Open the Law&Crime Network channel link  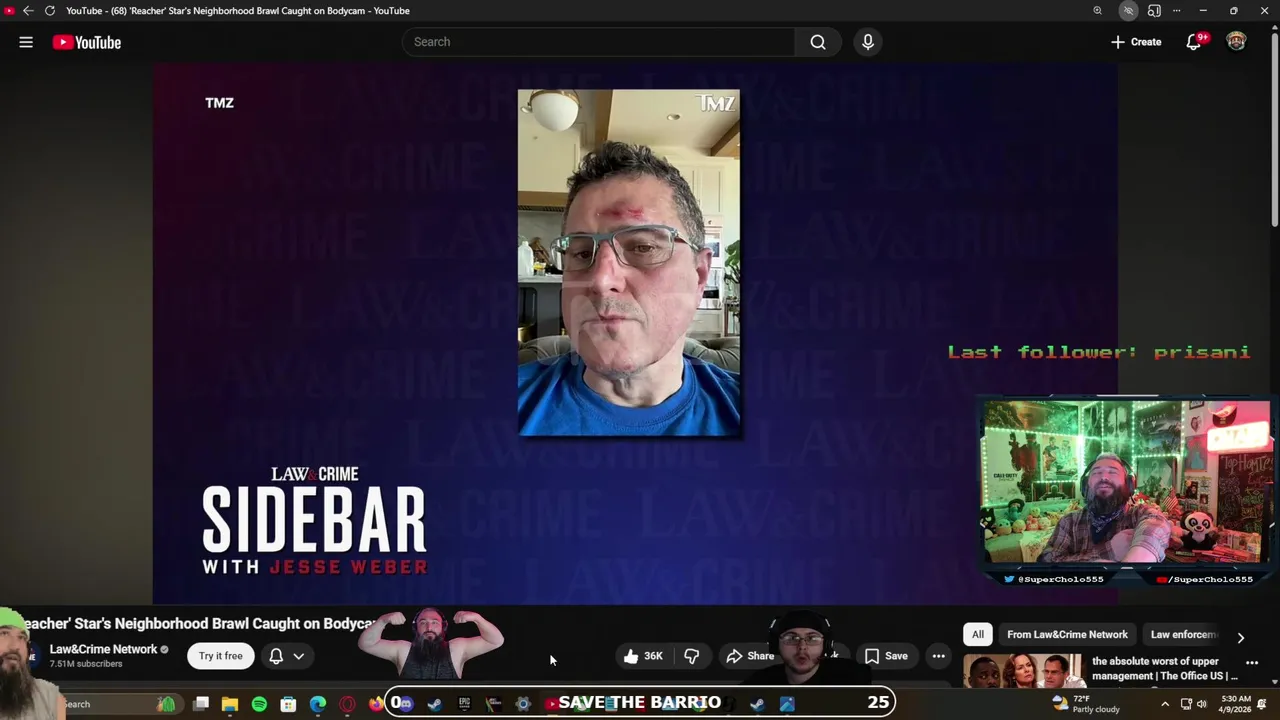[x=104, y=649]
